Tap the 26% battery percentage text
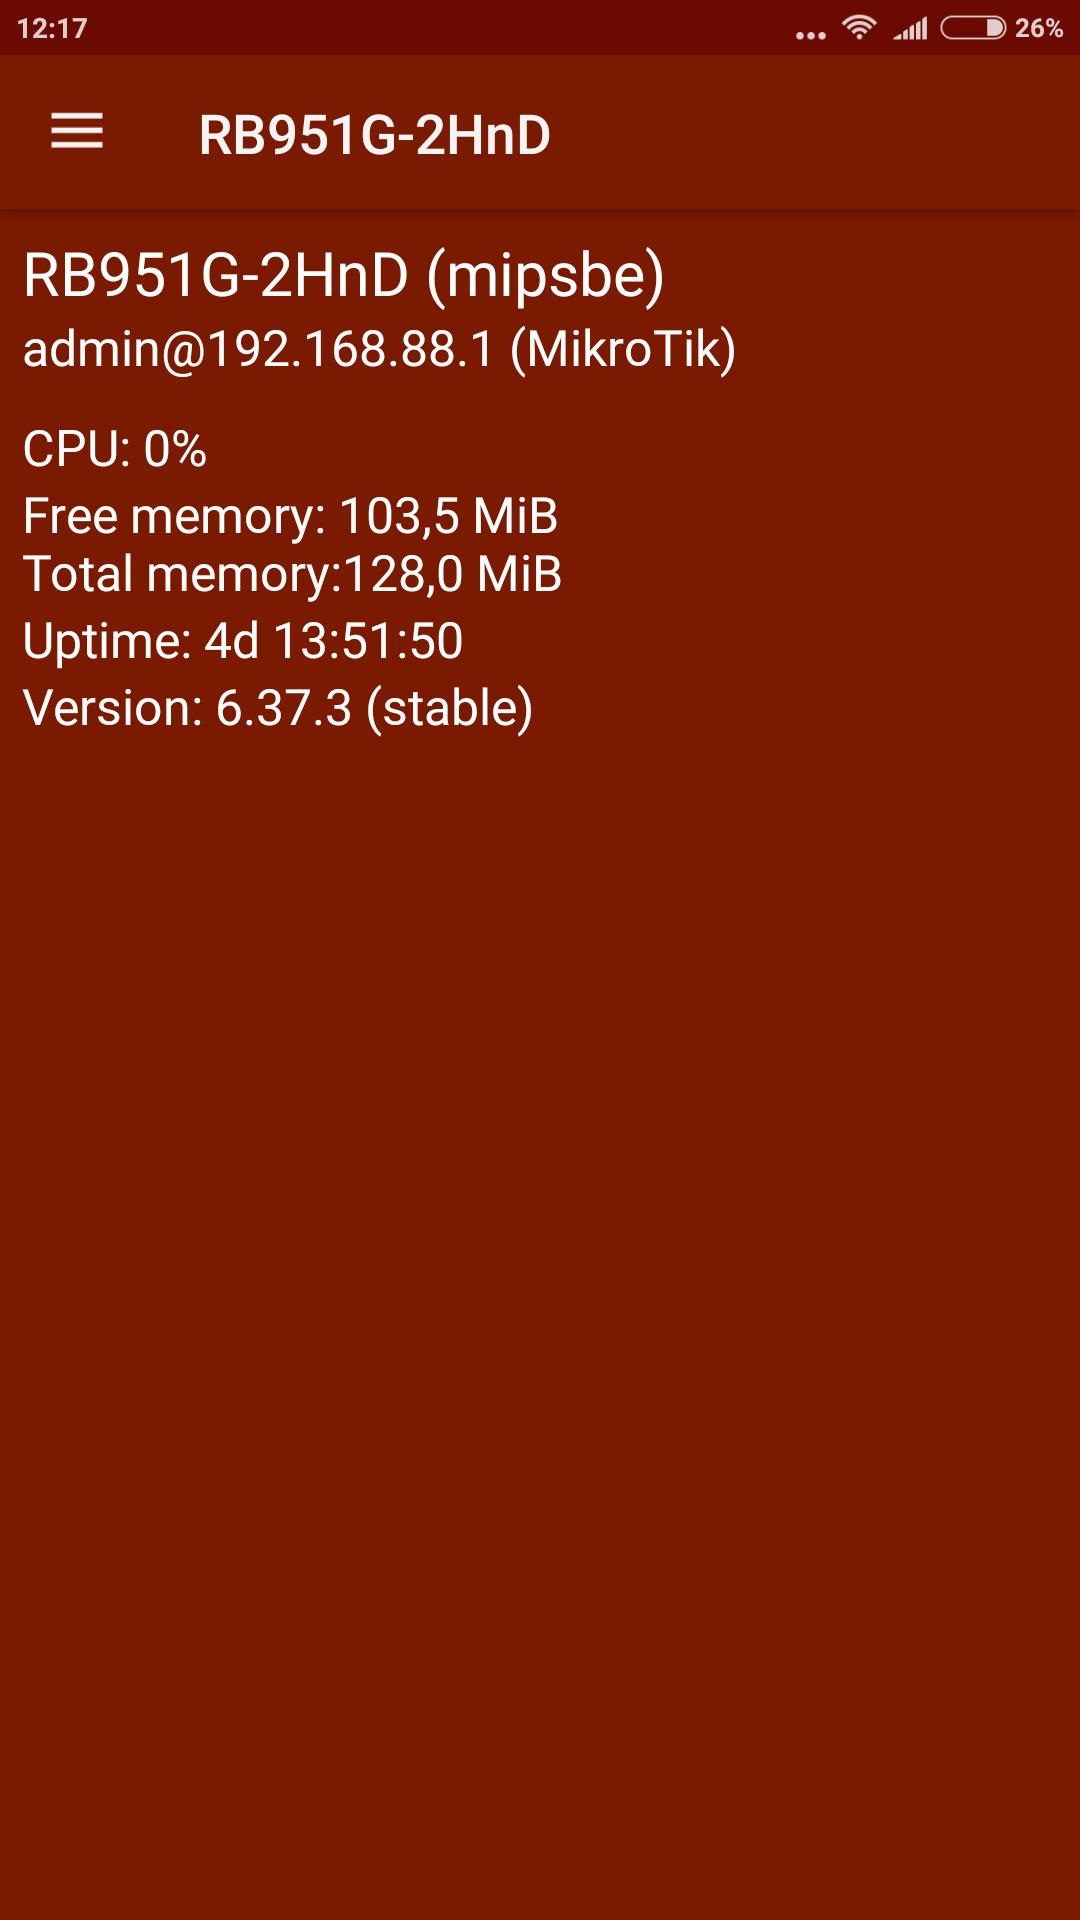 (x=1038, y=28)
